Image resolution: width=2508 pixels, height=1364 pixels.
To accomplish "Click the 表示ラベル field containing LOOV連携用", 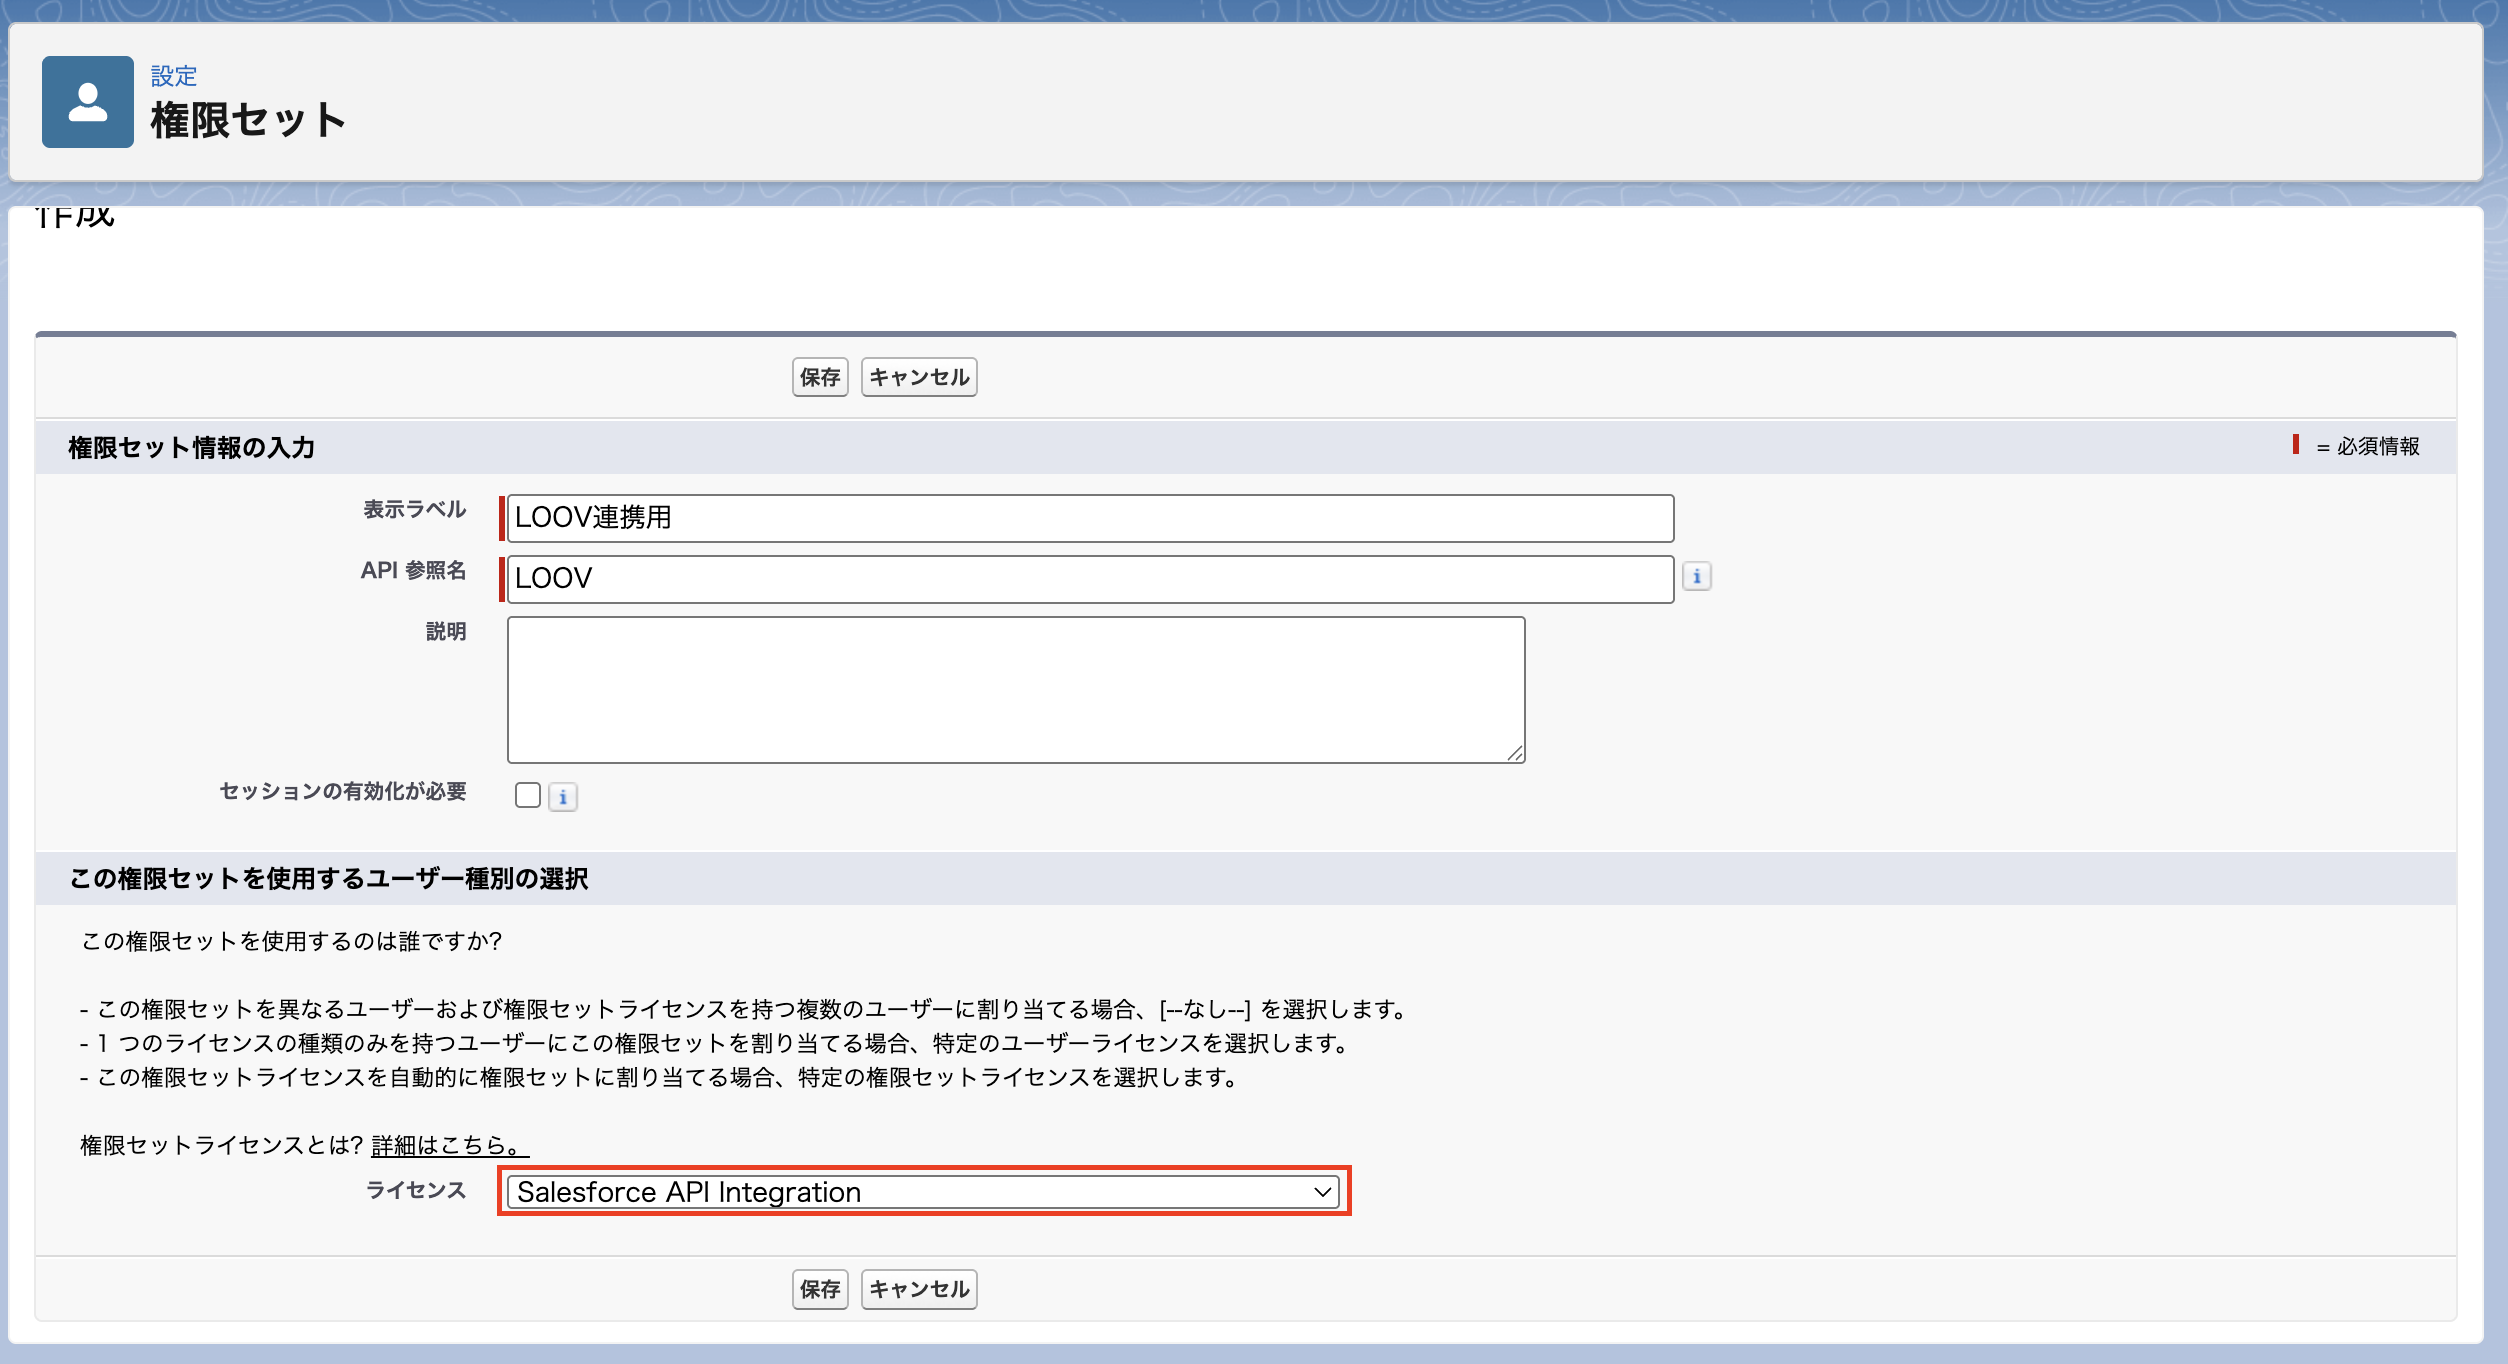I will pos(1090,518).
